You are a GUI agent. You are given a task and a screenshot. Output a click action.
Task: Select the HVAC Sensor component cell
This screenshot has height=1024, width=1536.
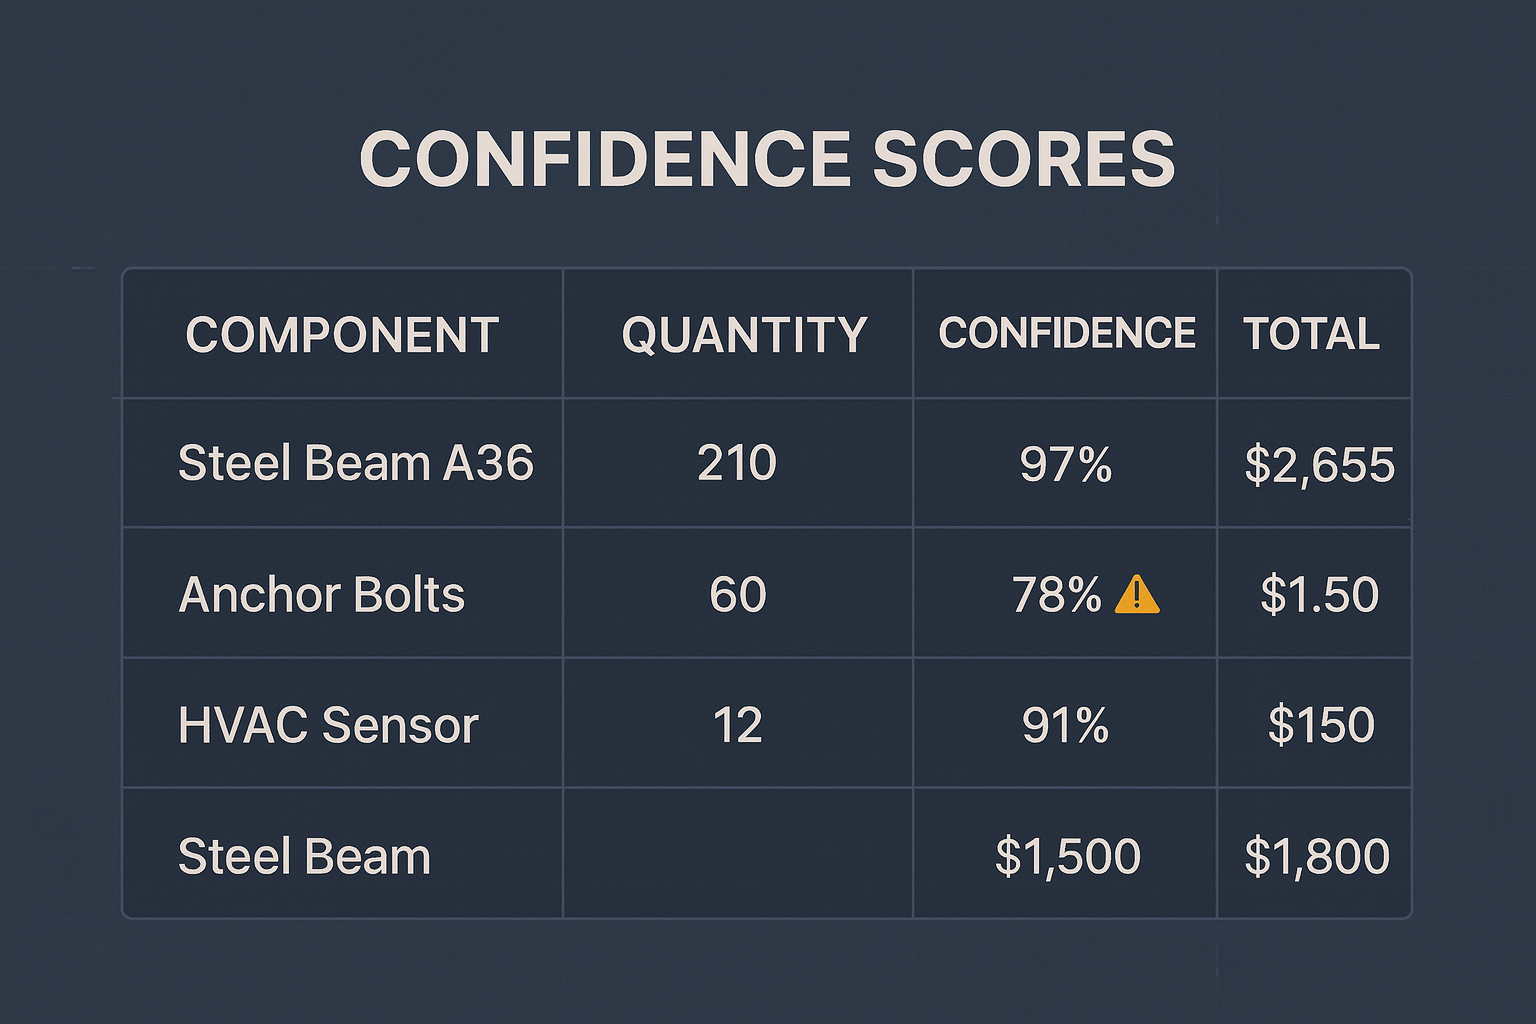[x=328, y=725]
